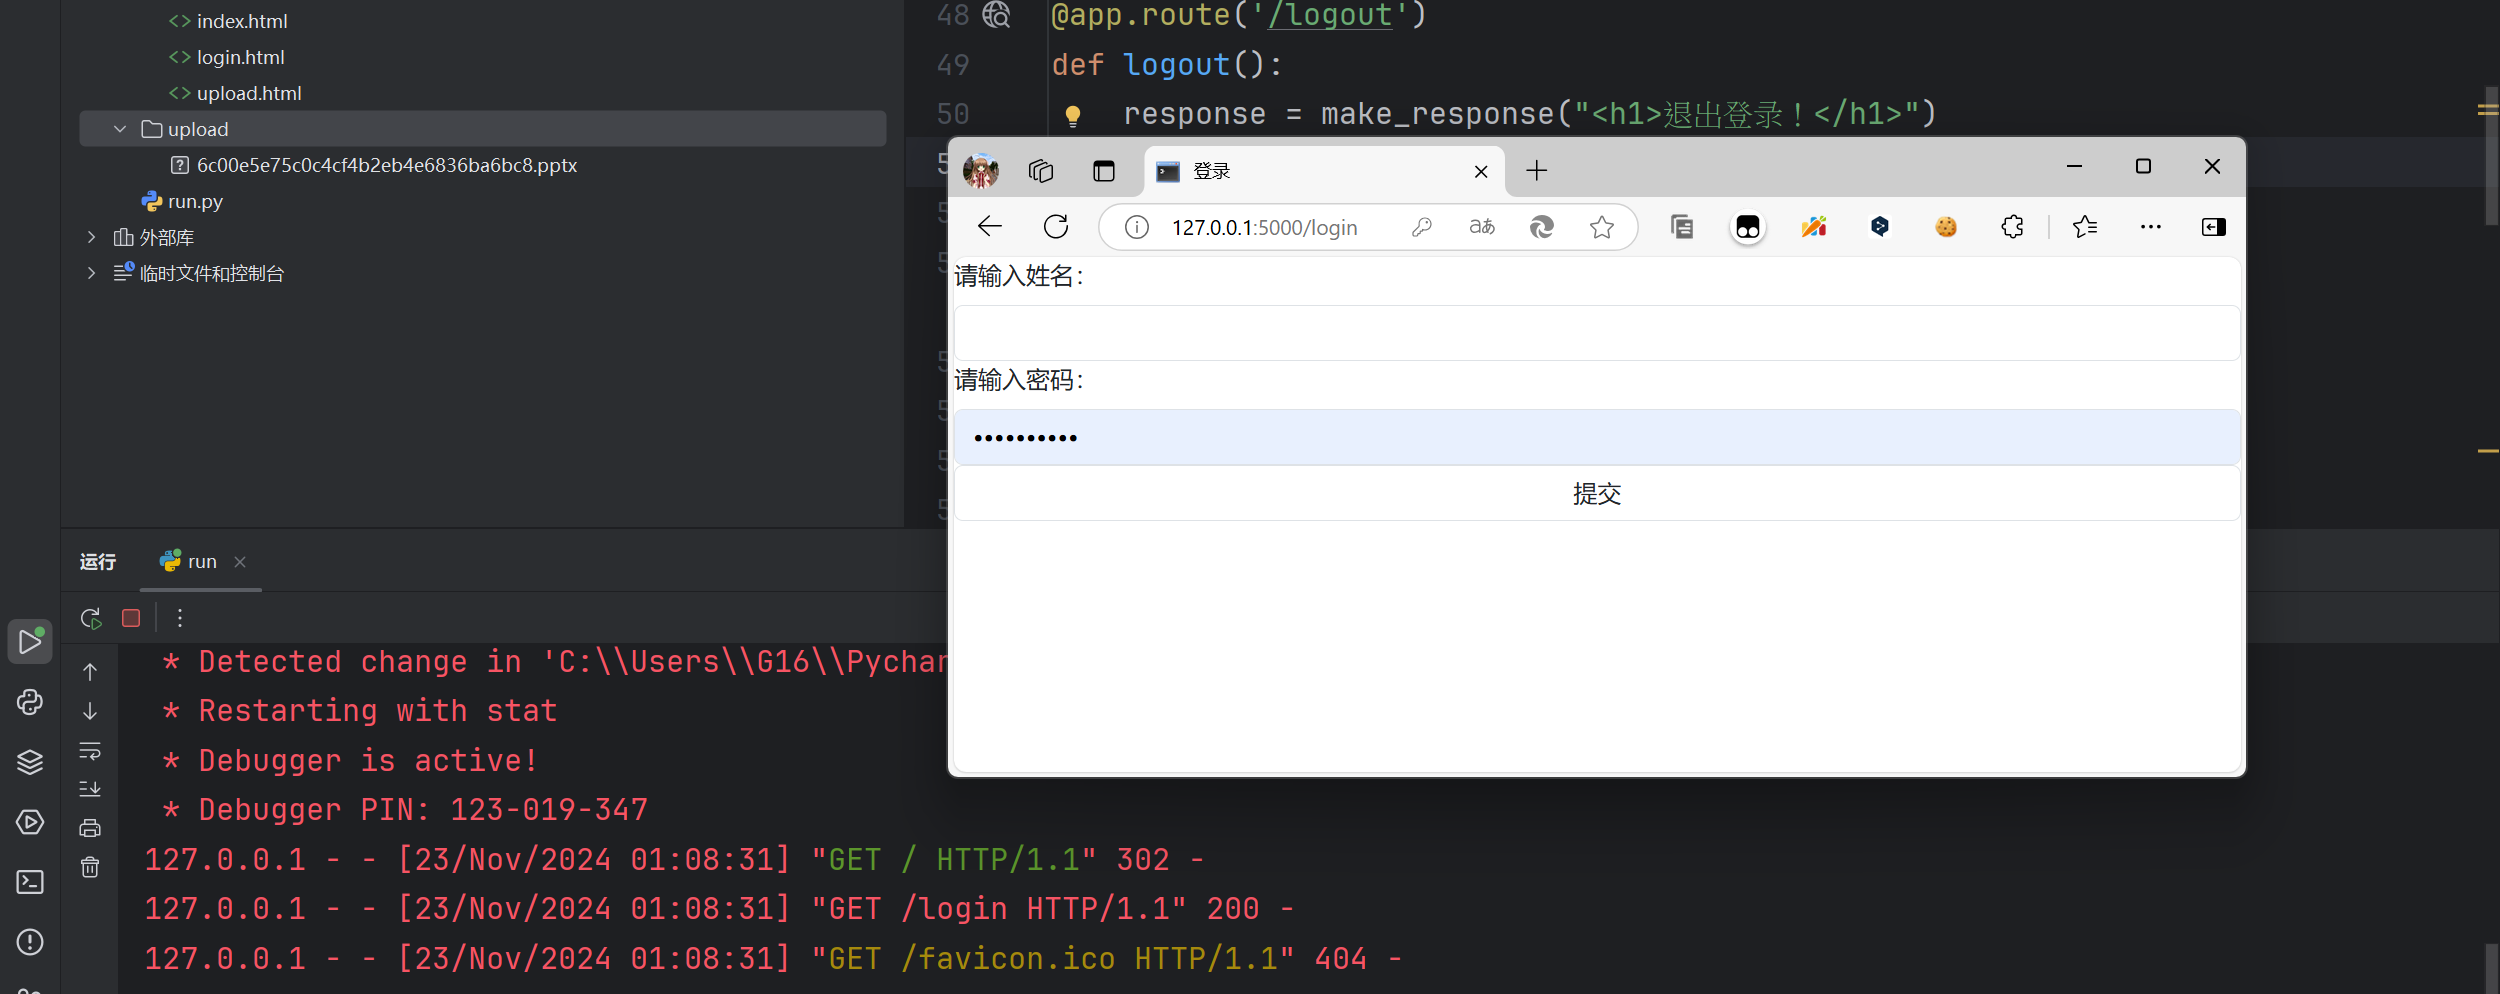This screenshot has width=2500, height=994.
Task: Expand the 外部库 node
Action: click(92, 237)
